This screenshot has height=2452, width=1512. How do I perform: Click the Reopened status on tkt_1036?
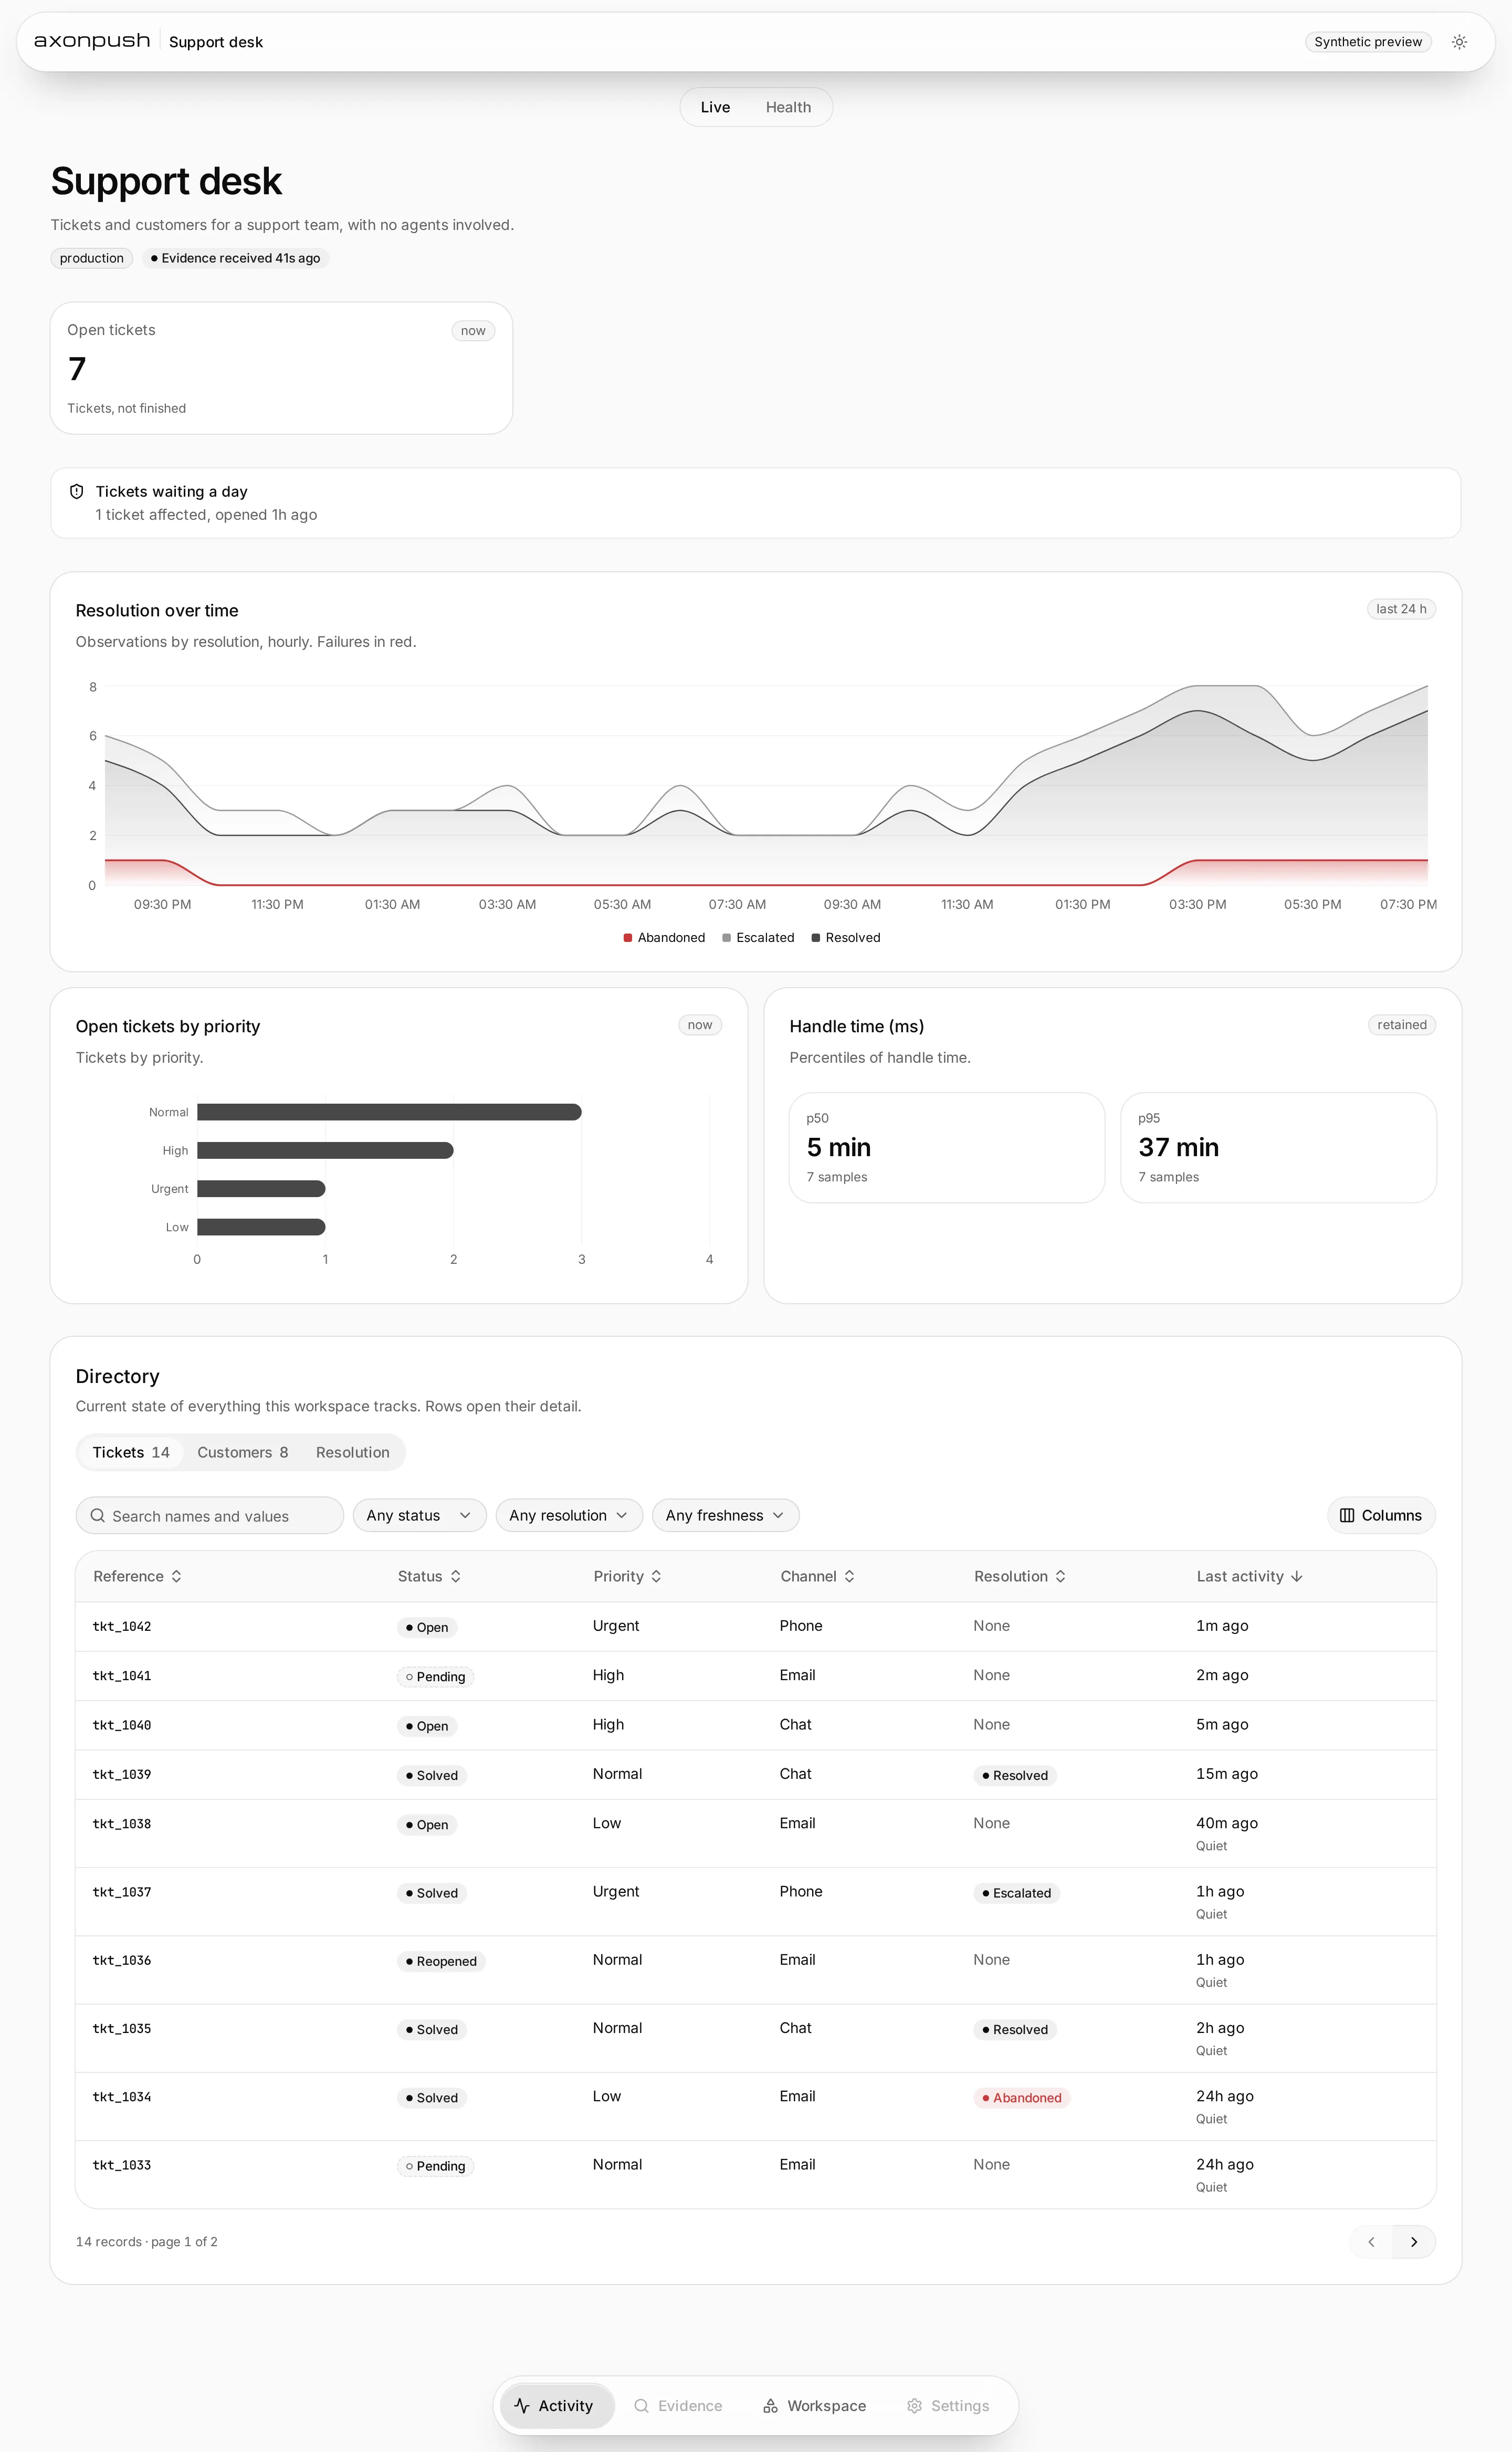pos(441,1961)
